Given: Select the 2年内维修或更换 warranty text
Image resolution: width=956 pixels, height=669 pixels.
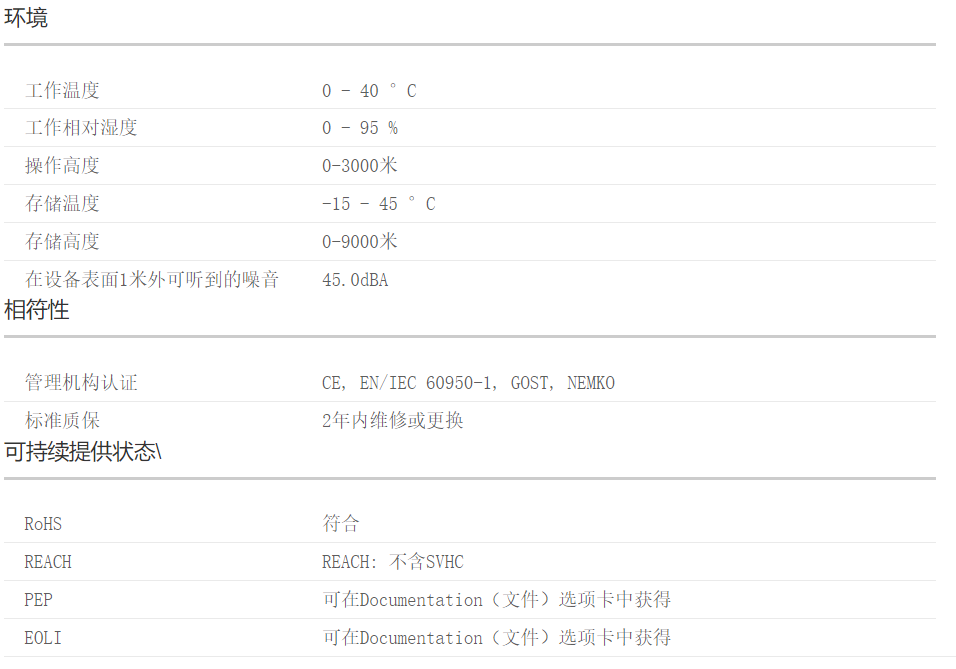Looking at the screenshot, I should click(x=393, y=420).
